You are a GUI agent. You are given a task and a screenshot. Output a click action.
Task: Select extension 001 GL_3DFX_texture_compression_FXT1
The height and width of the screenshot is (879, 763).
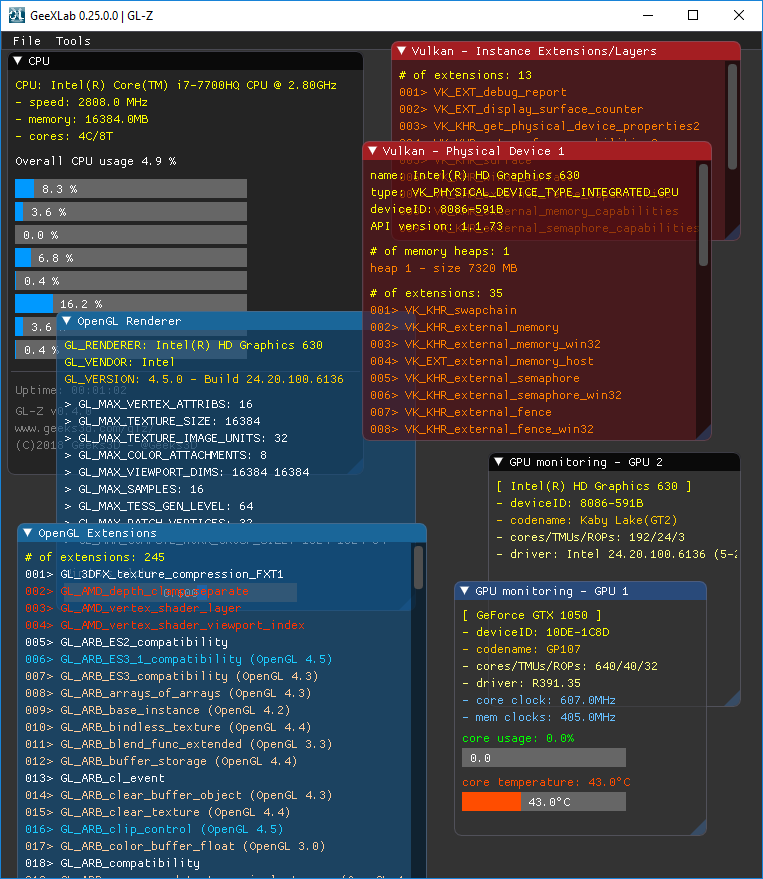[154, 574]
